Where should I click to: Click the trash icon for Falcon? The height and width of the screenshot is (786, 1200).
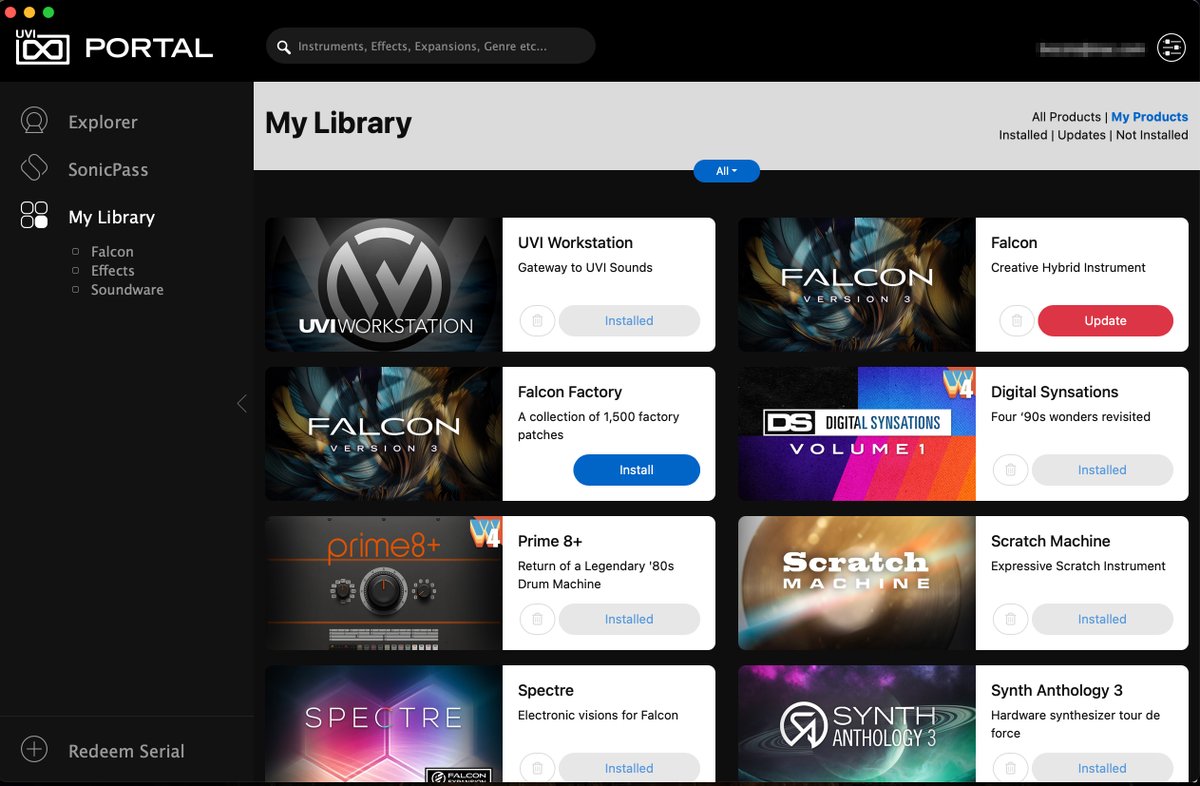tap(1017, 321)
